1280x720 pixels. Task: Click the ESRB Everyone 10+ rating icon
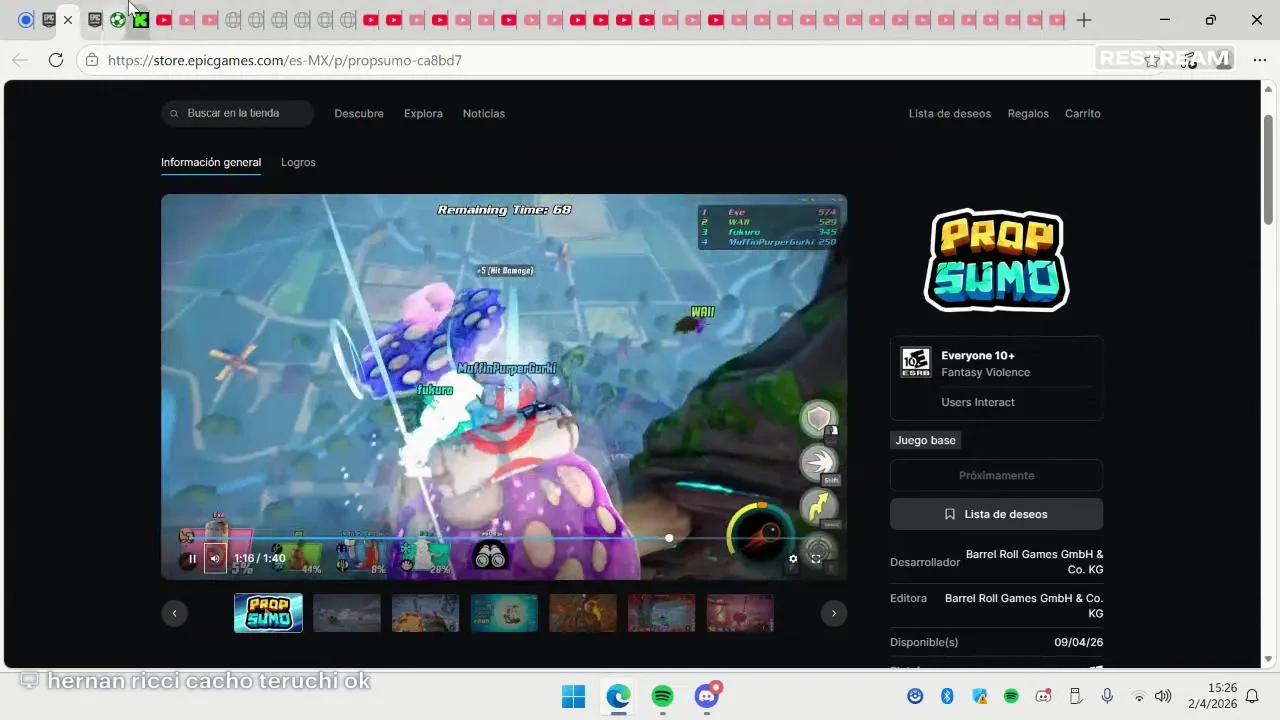click(915, 363)
